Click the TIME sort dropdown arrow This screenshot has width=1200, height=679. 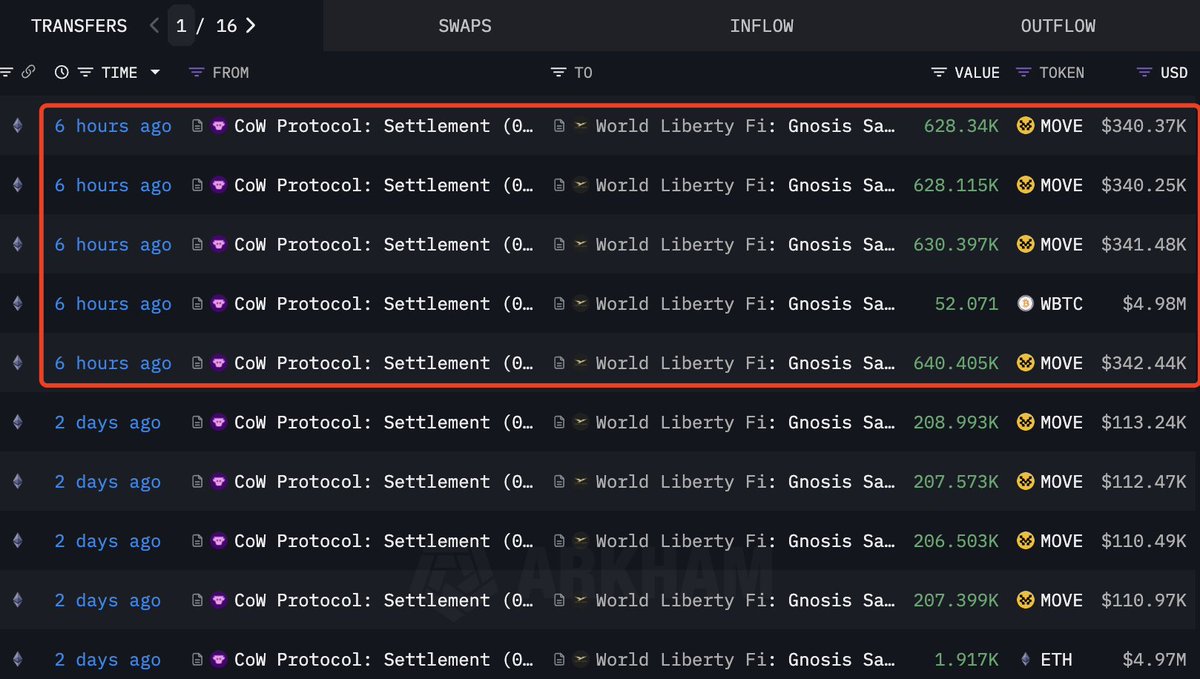pyautogui.click(x=155, y=72)
